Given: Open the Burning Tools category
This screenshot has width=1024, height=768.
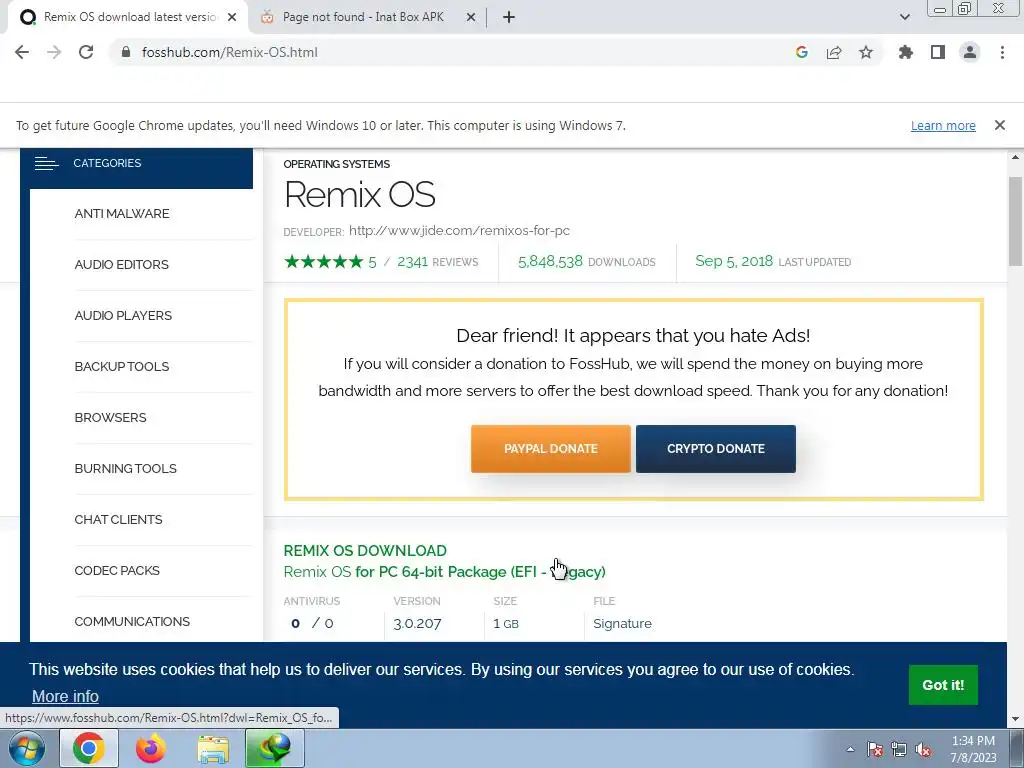Looking at the screenshot, I should 125,468.
